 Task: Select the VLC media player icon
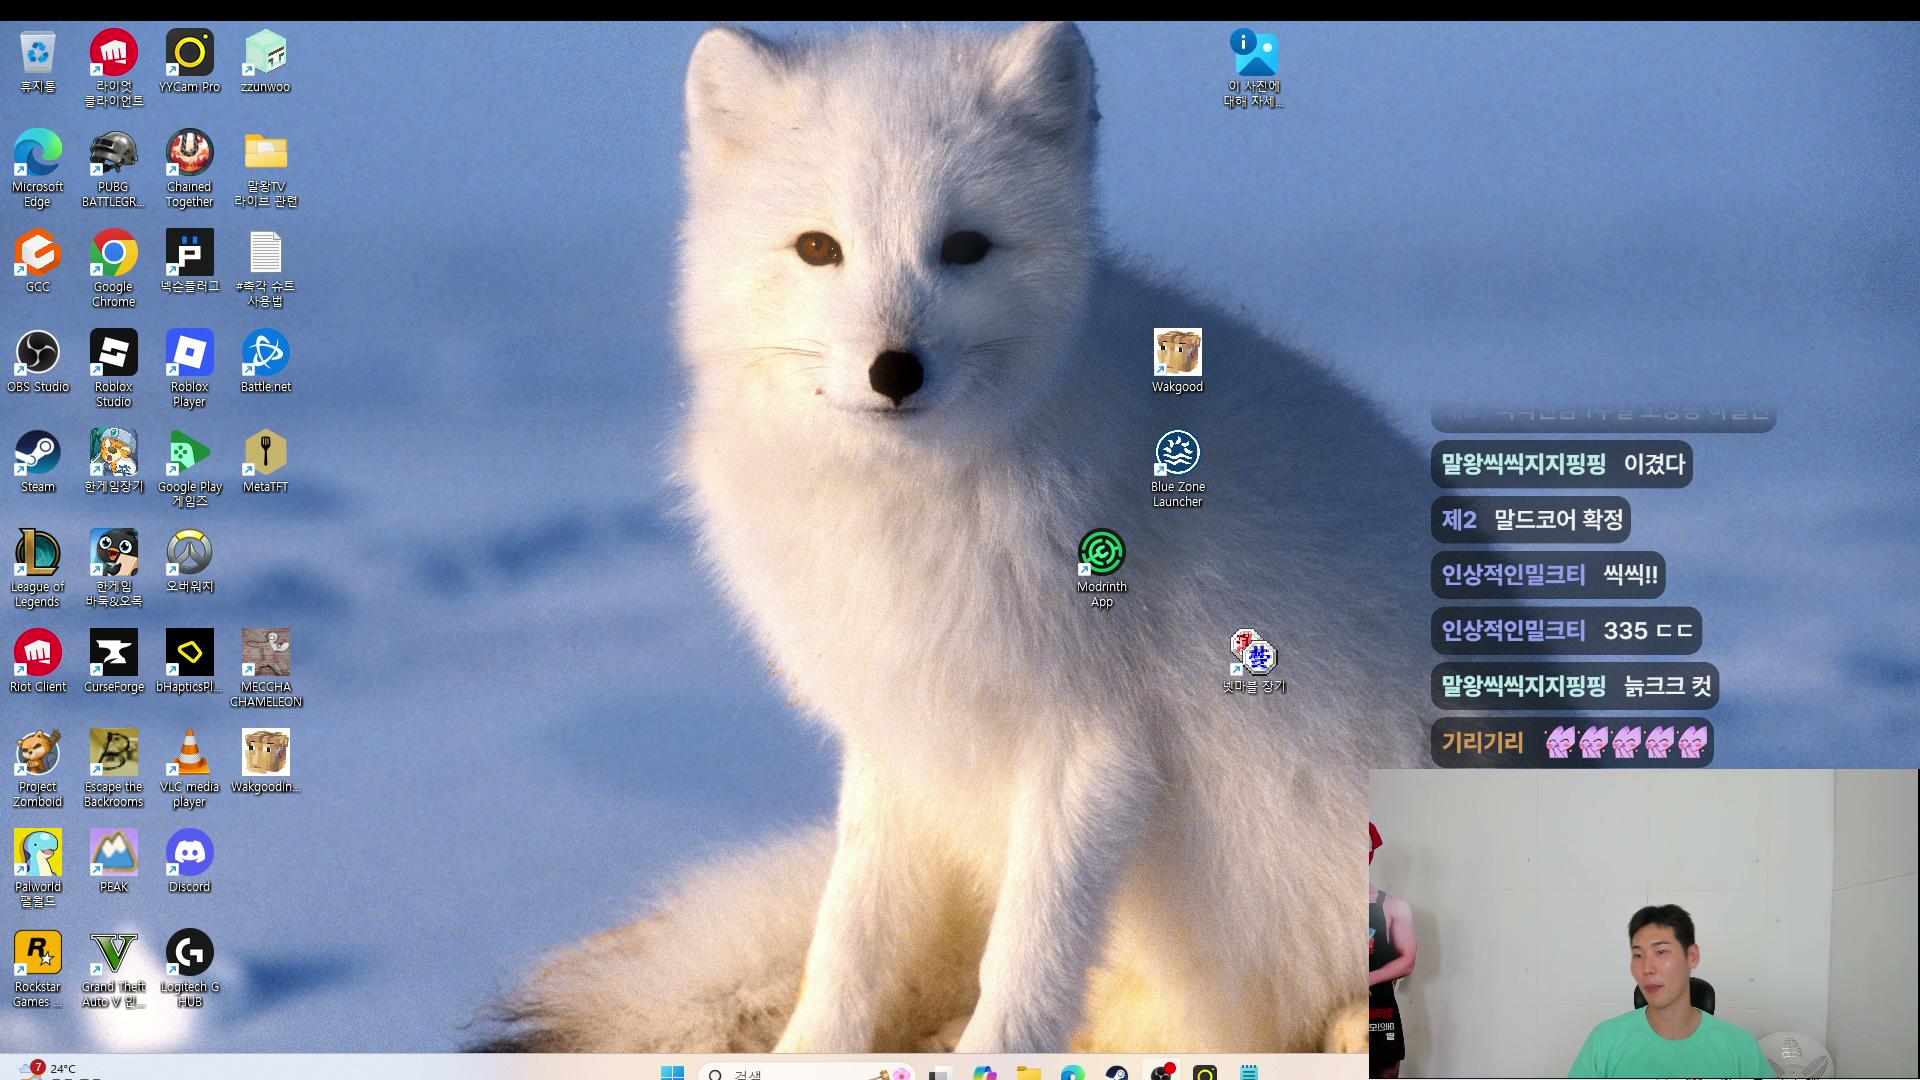click(190, 768)
